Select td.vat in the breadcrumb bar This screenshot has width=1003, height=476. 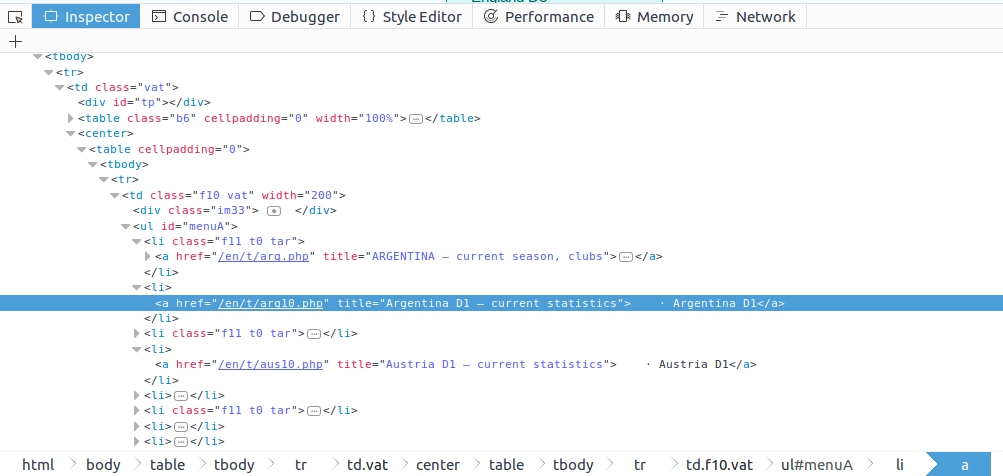(367, 465)
